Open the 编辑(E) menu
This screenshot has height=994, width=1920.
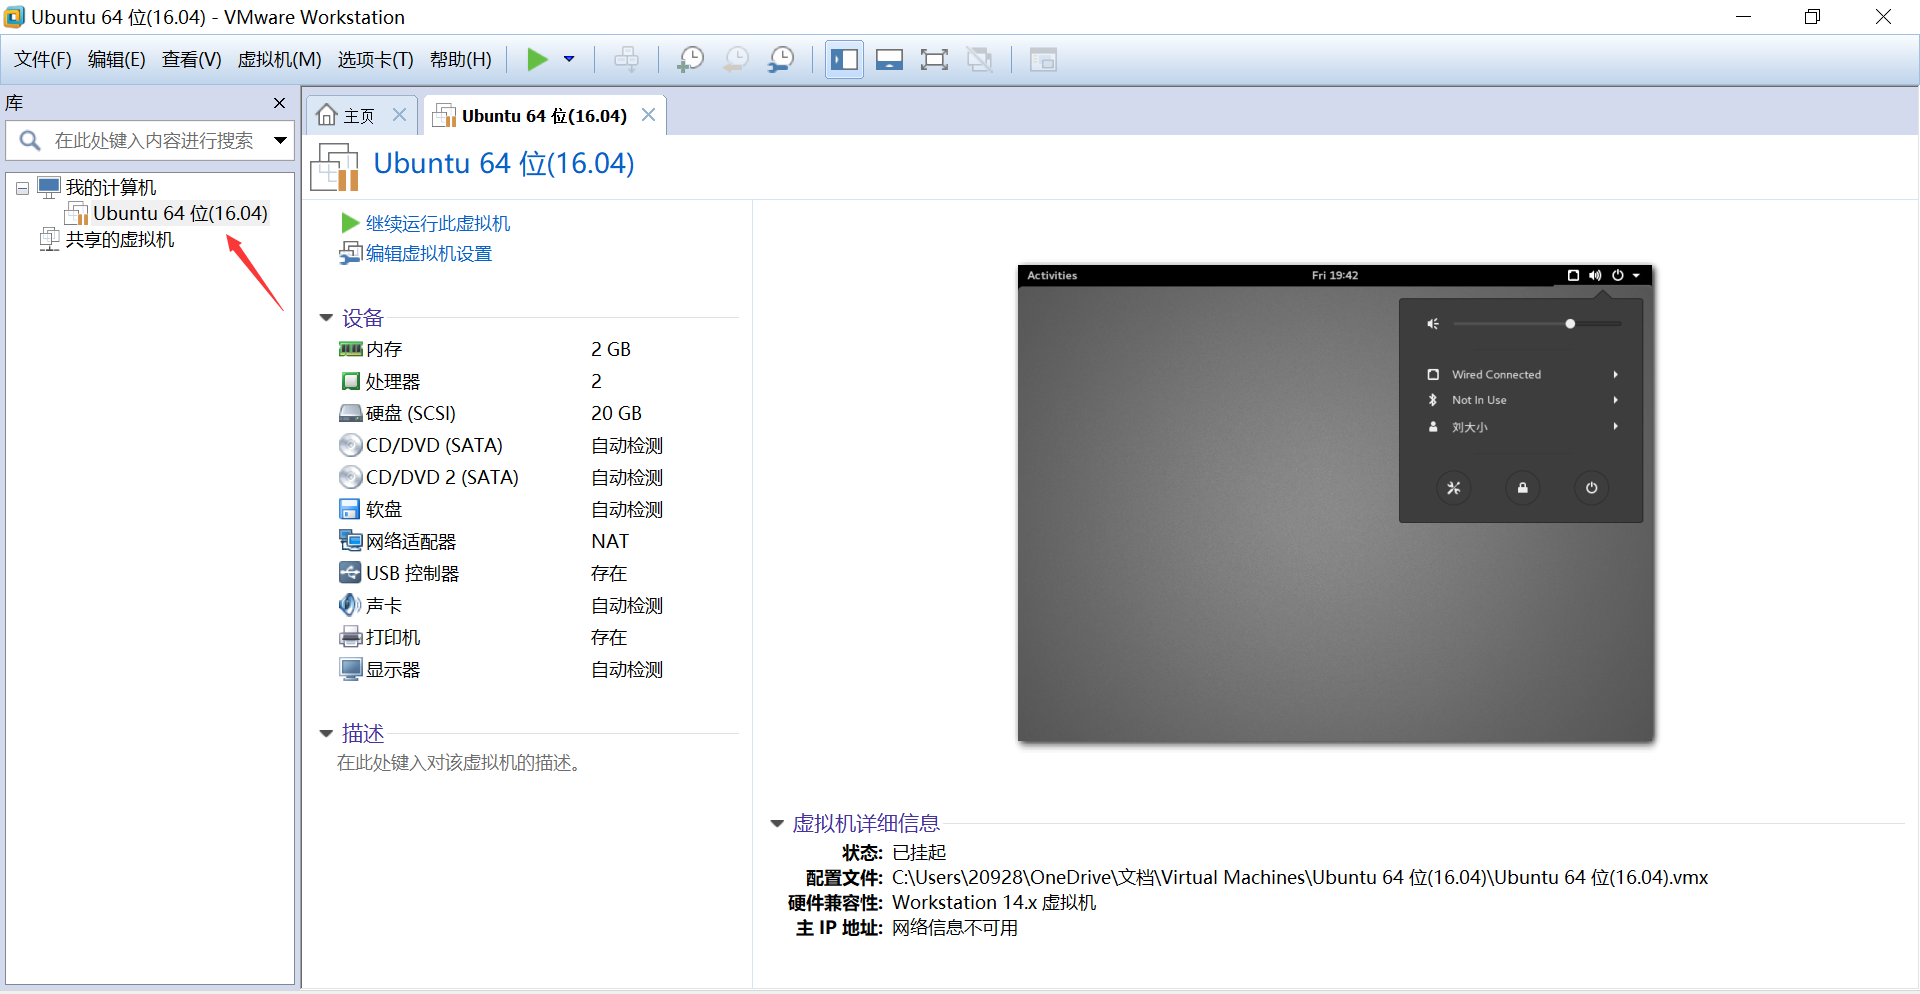117,60
